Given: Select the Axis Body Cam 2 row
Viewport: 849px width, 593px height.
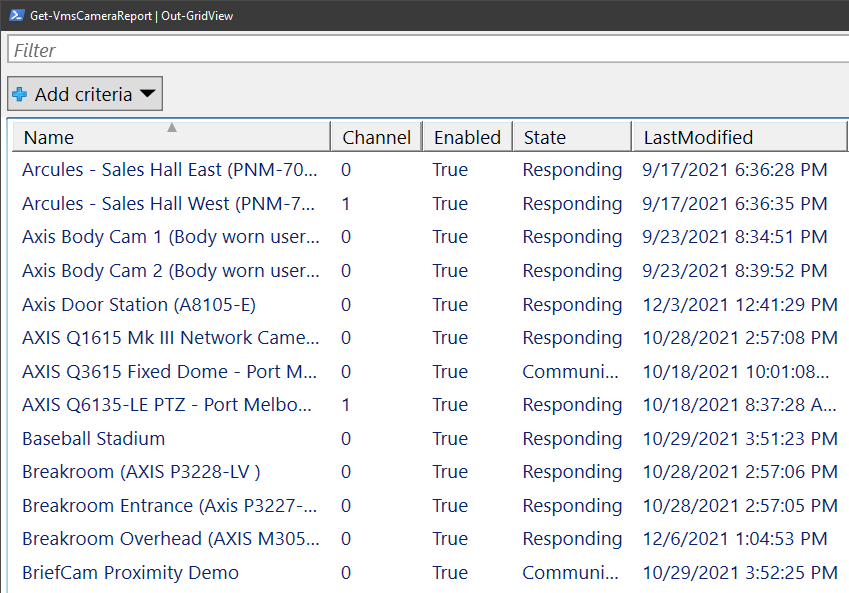Looking at the screenshot, I should point(430,271).
